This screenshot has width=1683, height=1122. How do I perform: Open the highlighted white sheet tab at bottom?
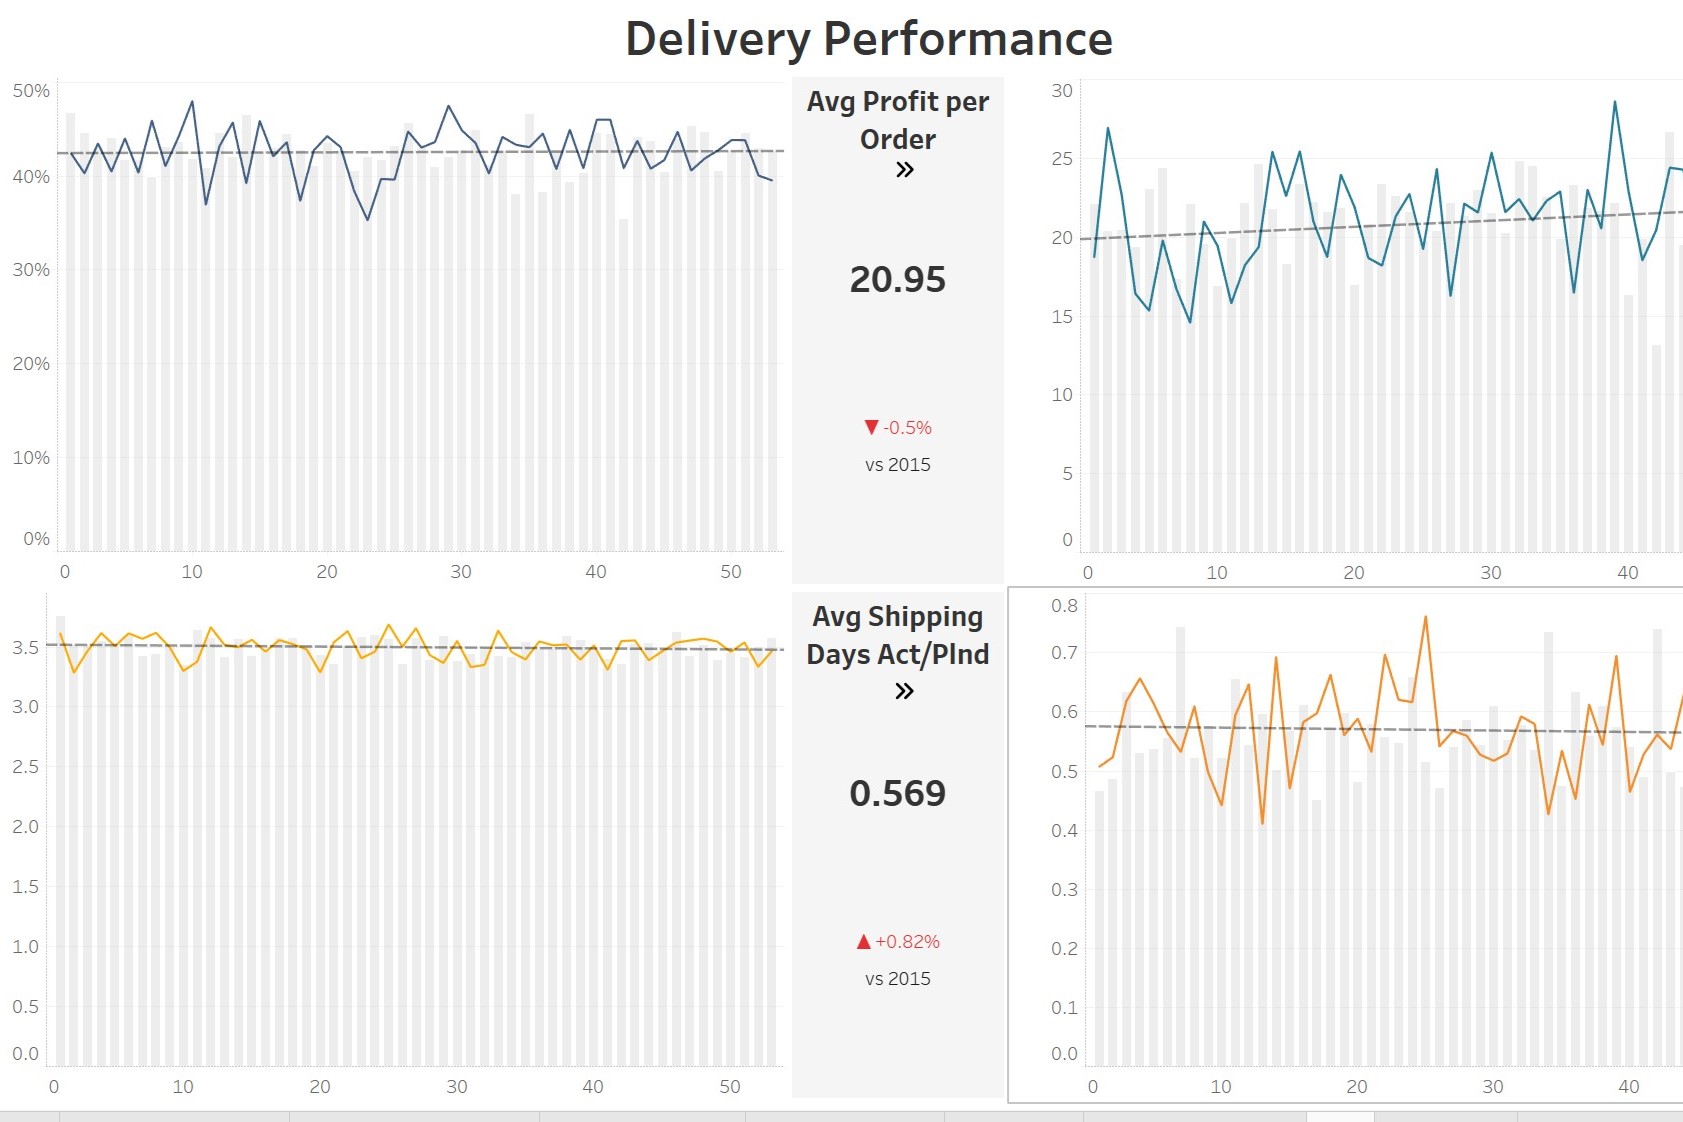pos(1340,1116)
